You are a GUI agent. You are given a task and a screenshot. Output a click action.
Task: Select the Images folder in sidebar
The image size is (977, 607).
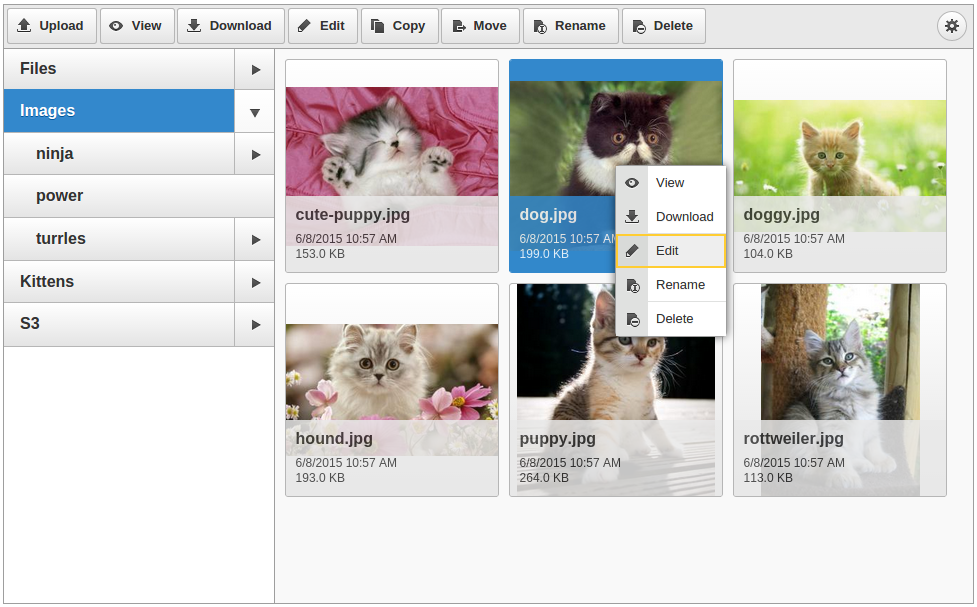pos(119,111)
